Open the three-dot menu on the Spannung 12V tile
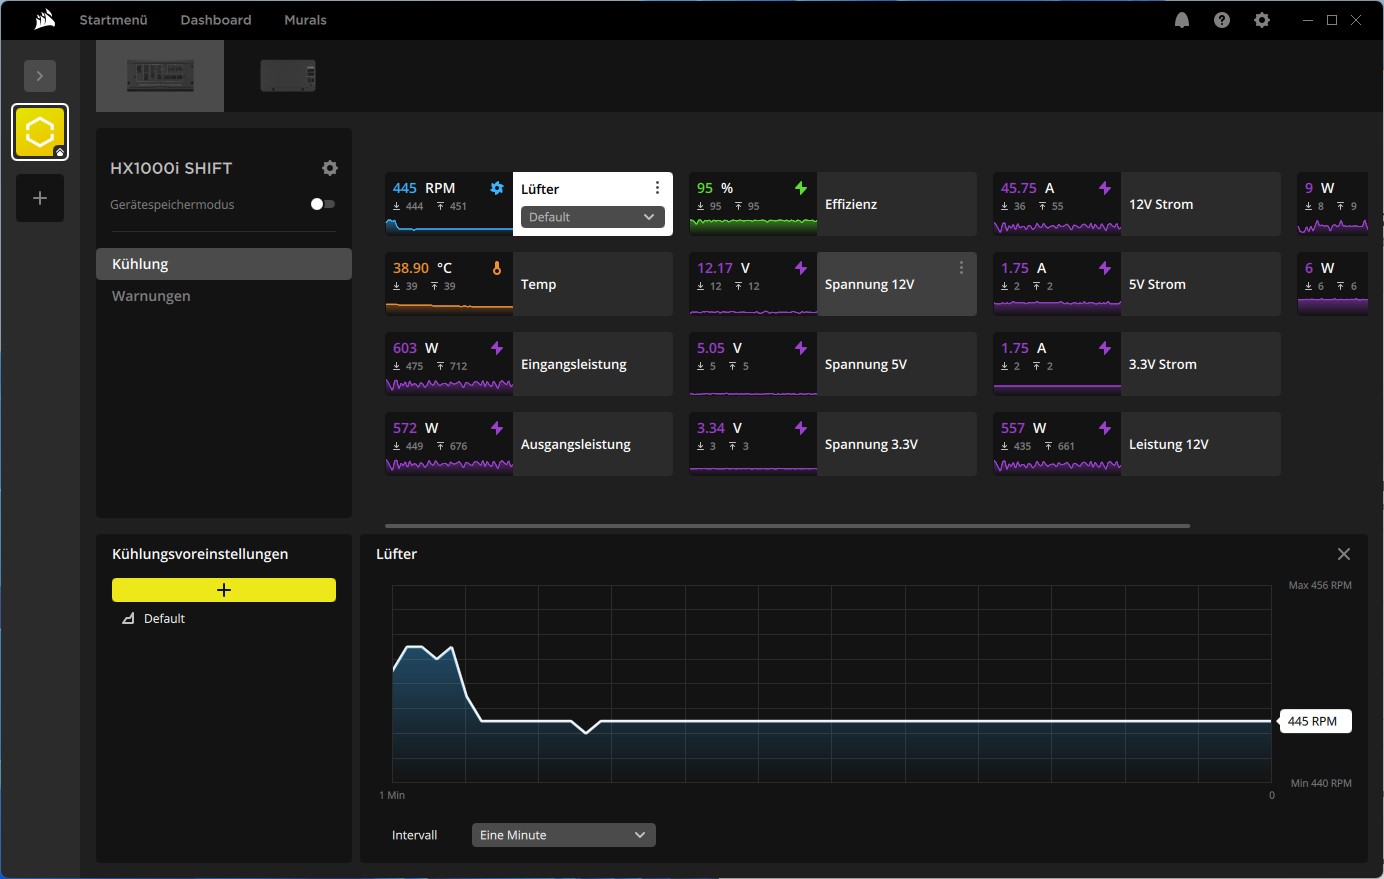Viewport: 1384px width, 879px height. [961, 267]
